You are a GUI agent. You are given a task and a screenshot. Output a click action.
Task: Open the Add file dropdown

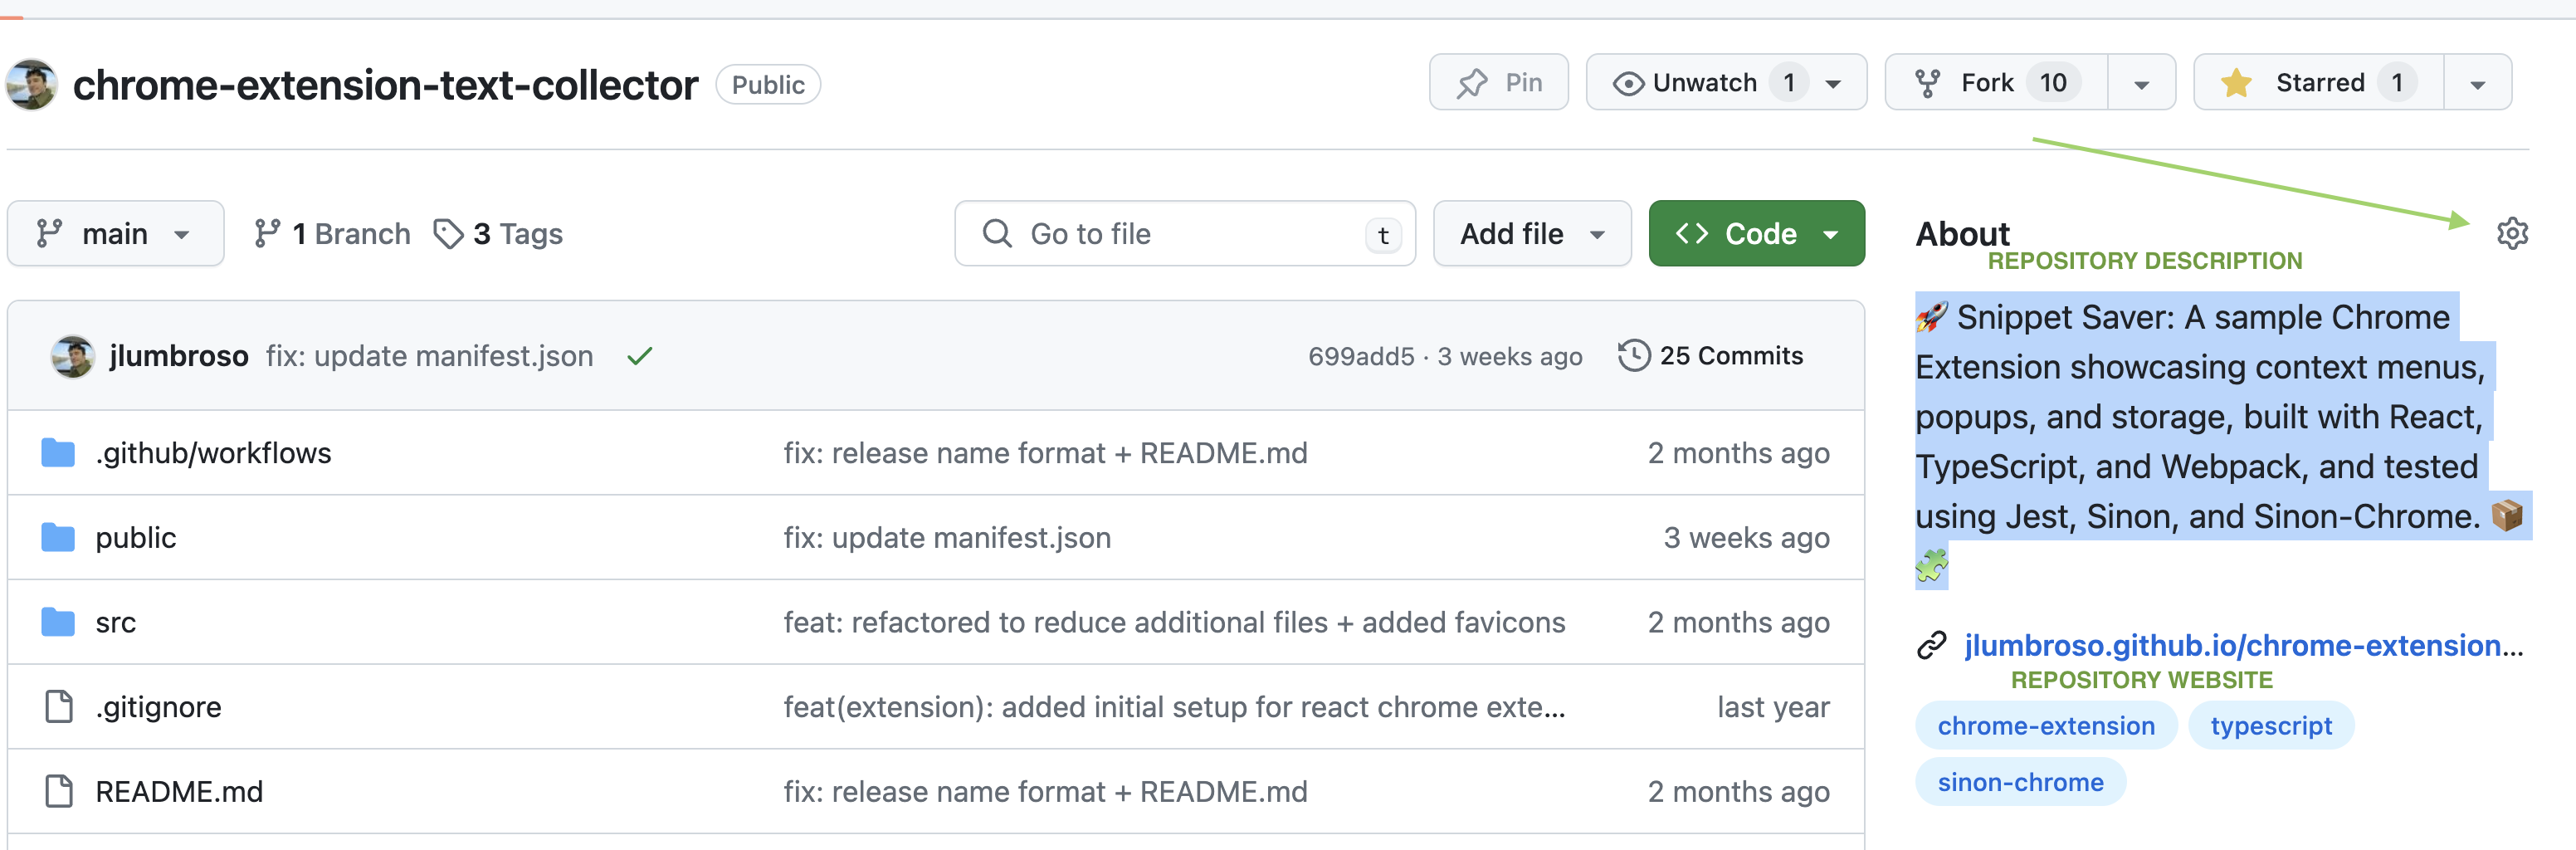click(1532, 233)
